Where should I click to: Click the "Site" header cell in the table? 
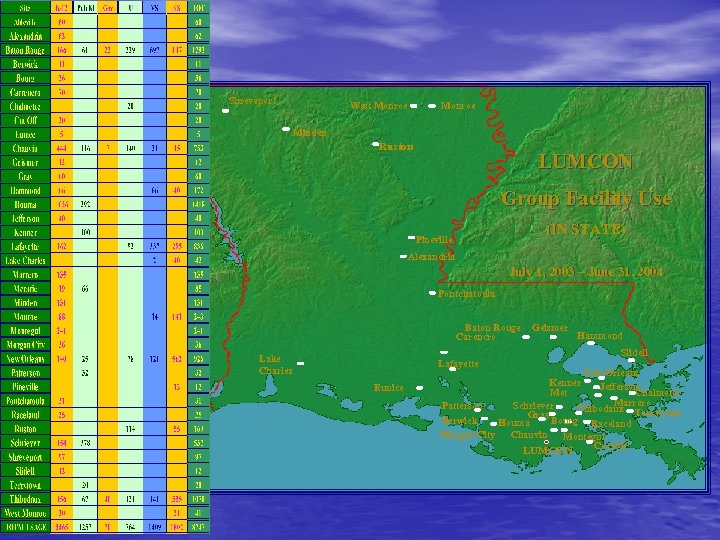point(25,8)
